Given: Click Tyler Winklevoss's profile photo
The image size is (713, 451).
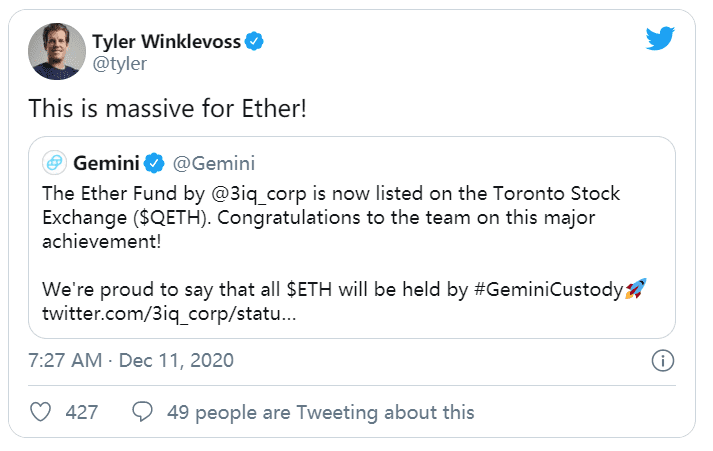Looking at the screenshot, I should coord(57,50).
